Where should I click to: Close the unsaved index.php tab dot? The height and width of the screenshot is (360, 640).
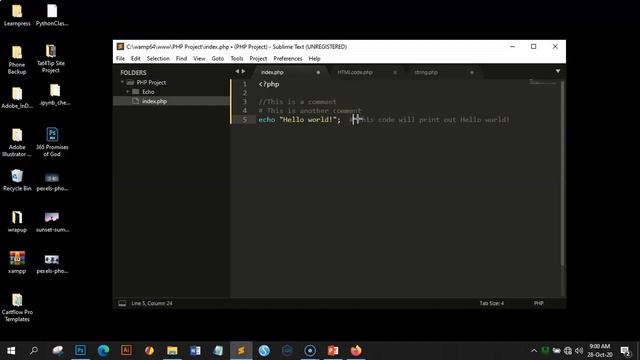pos(318,72)
